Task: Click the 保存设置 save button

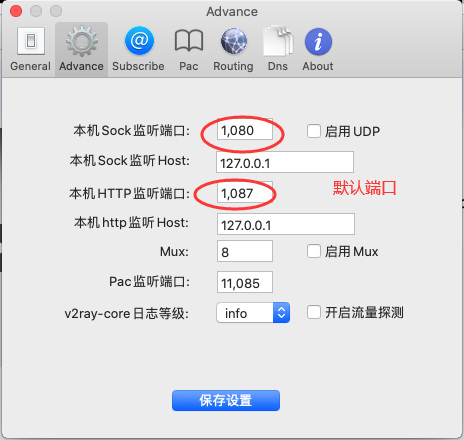Action: coord(226,401)
